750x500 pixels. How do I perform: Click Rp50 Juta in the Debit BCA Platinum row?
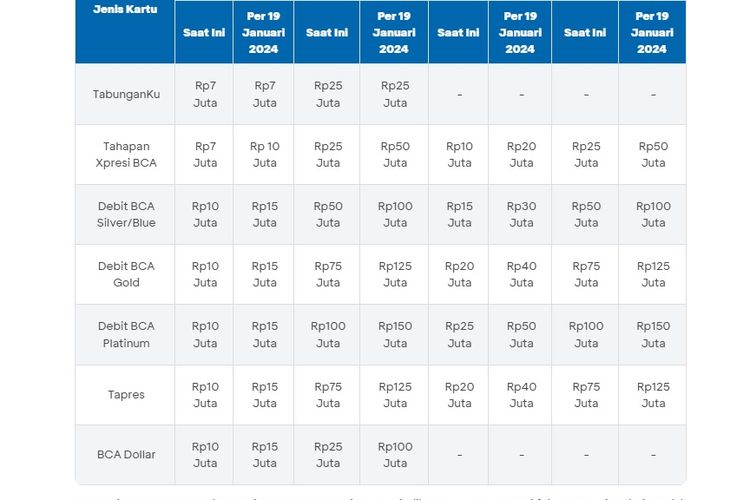[521, 334]
